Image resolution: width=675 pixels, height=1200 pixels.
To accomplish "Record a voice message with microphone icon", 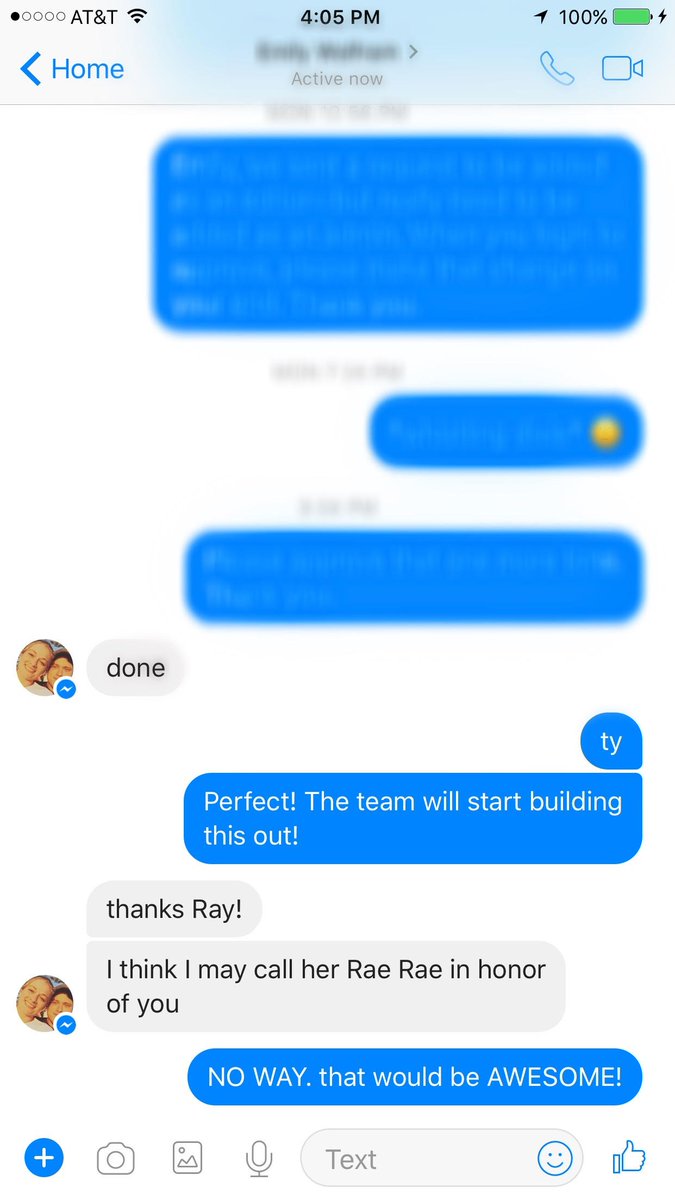I will (x=259, y=1159).
